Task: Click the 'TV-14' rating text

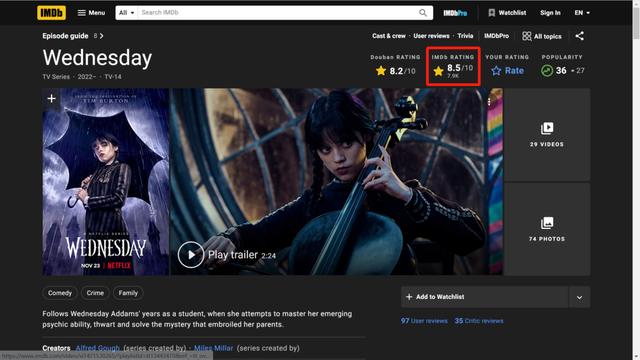Action: click(113, 77)
